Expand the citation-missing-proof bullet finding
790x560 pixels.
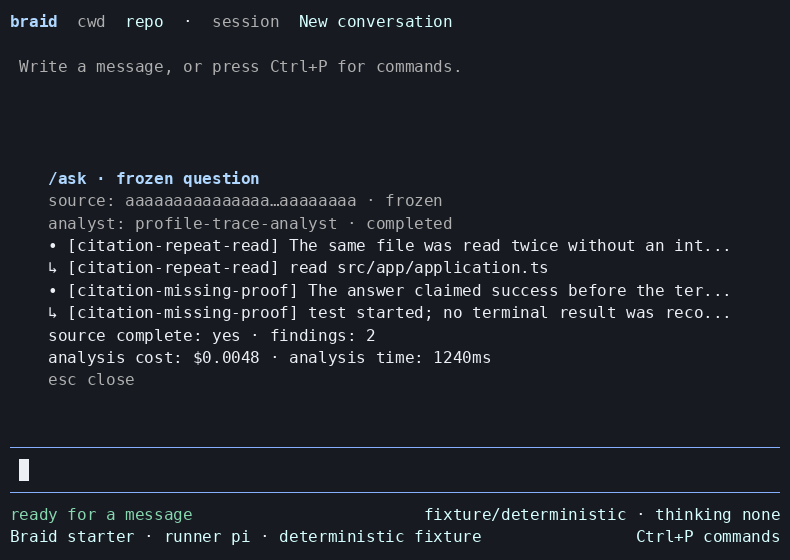click(389, 290)
